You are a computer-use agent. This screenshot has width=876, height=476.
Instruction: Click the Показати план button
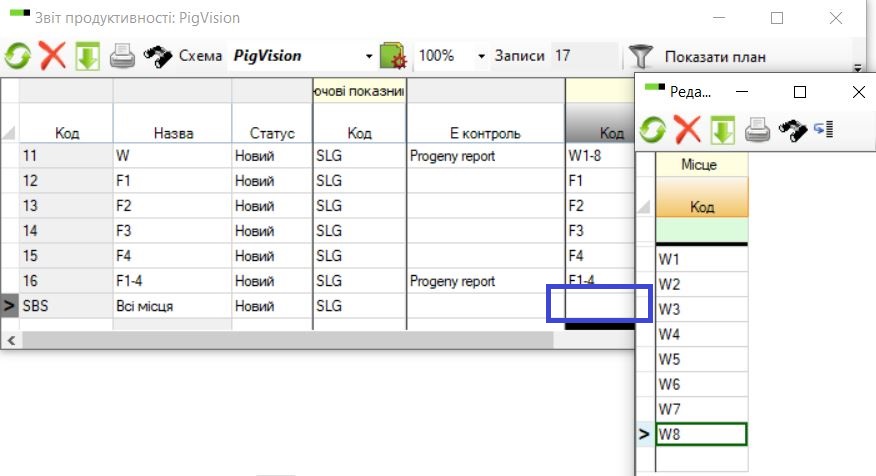coord(715,57)
